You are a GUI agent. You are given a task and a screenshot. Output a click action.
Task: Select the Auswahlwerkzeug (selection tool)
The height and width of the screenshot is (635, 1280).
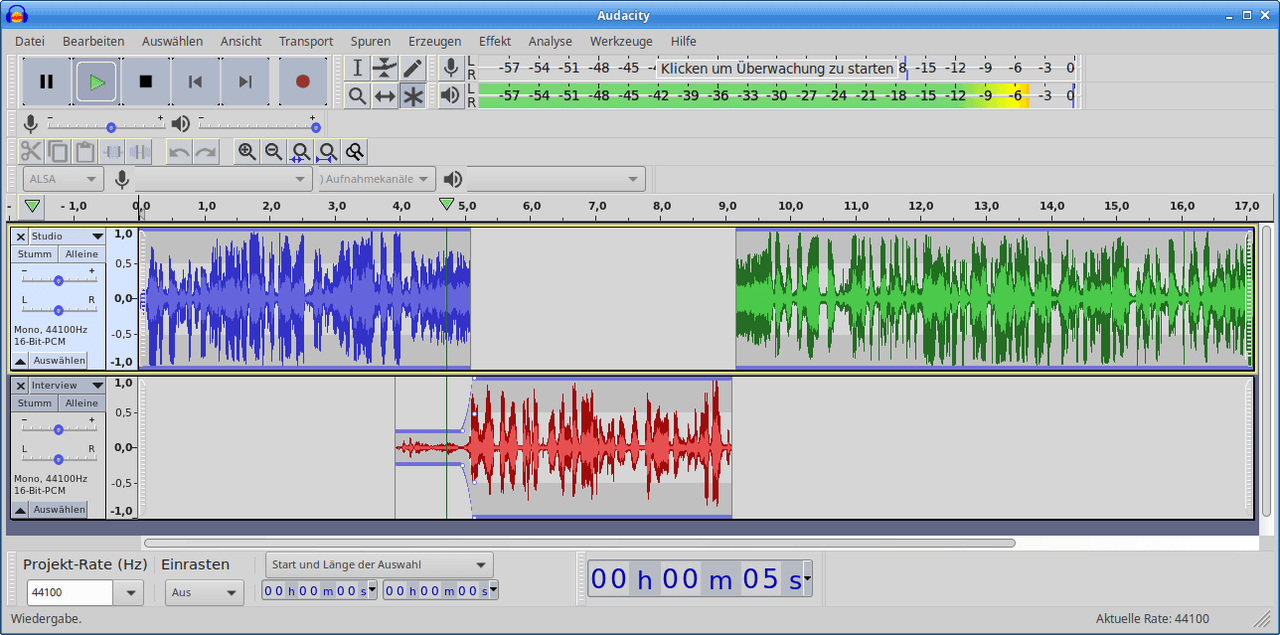[355, 67]
